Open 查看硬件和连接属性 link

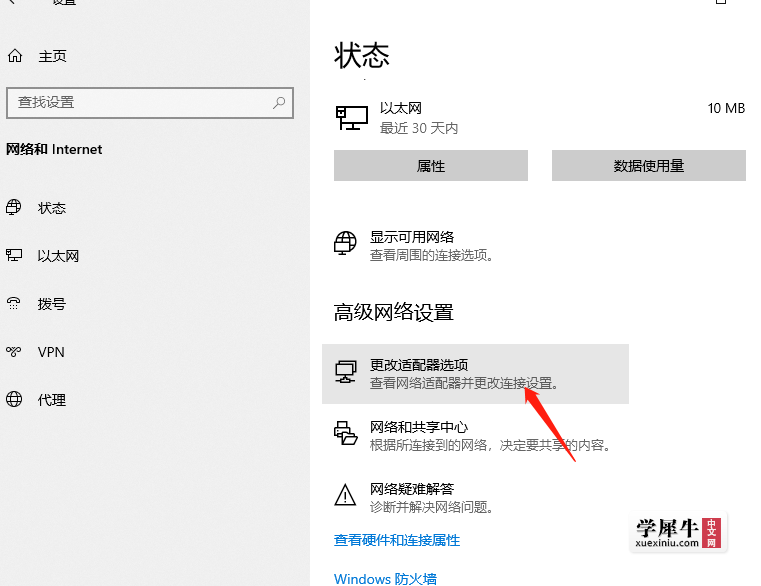click(x=397, y=540)
